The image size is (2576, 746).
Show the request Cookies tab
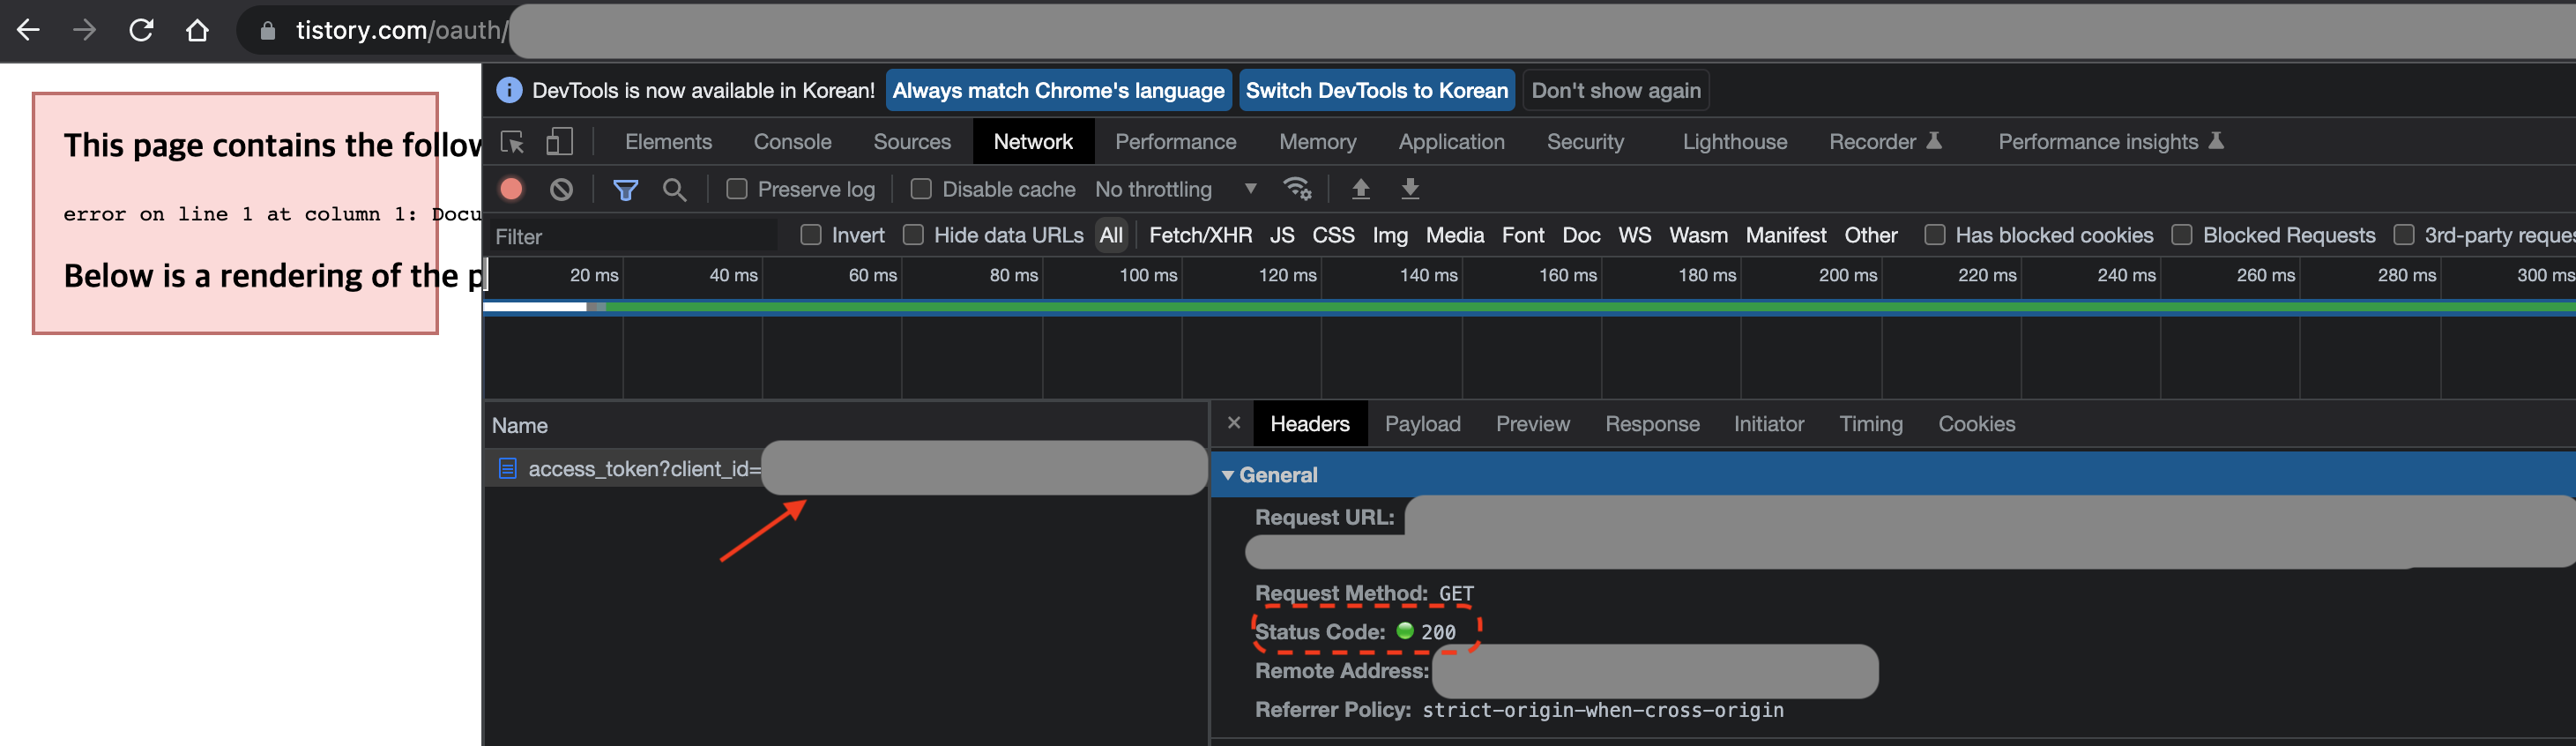coord(1976,424)
